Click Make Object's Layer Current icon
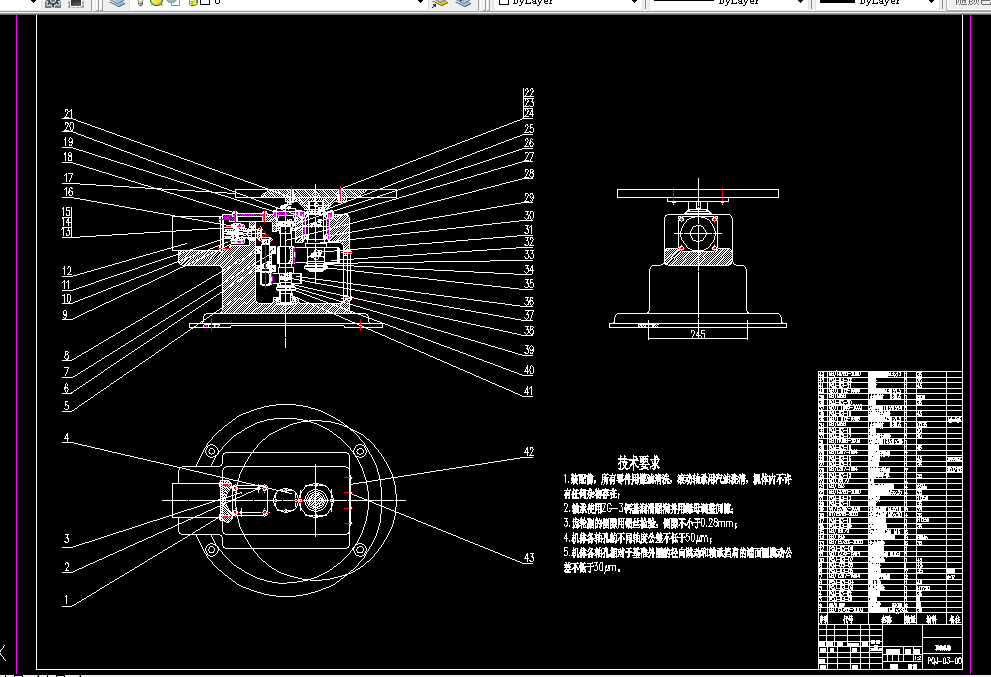This screenshot has width=991, height=677. click(440, 3)
